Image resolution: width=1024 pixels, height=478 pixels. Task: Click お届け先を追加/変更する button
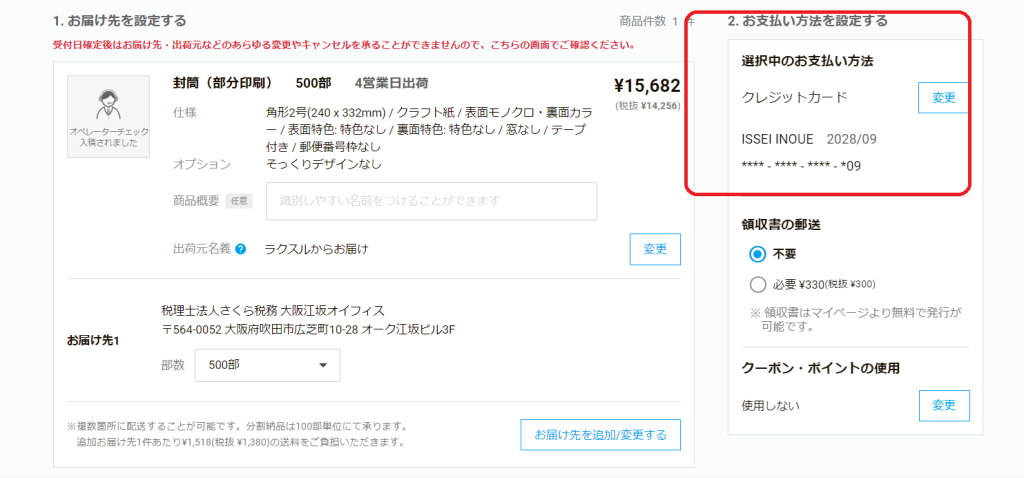(600, 435)
